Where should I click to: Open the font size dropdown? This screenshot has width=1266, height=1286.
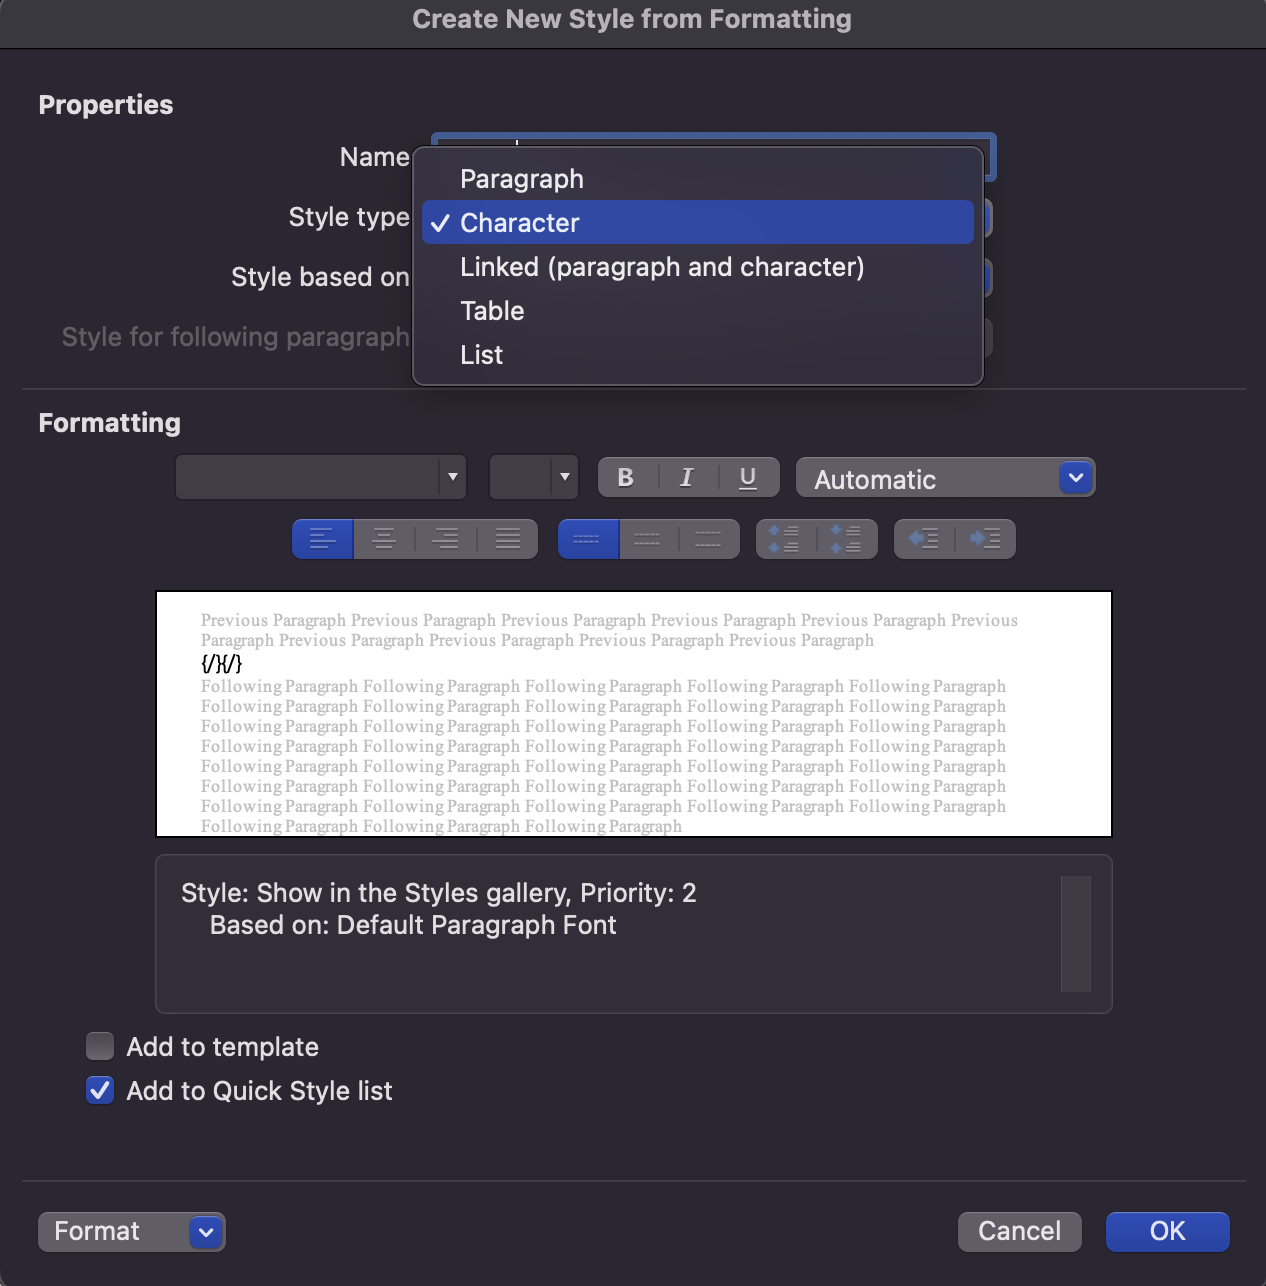click(563, 477)
